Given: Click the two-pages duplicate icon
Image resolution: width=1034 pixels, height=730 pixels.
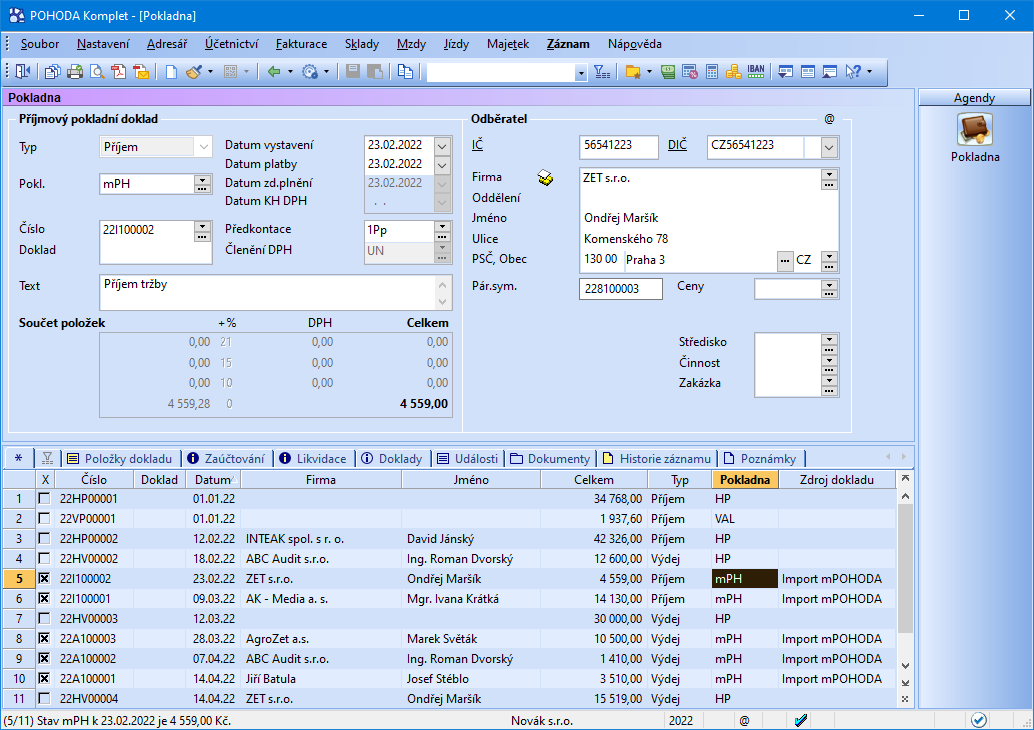Looking at the screenshot, I should click(405, 71).
